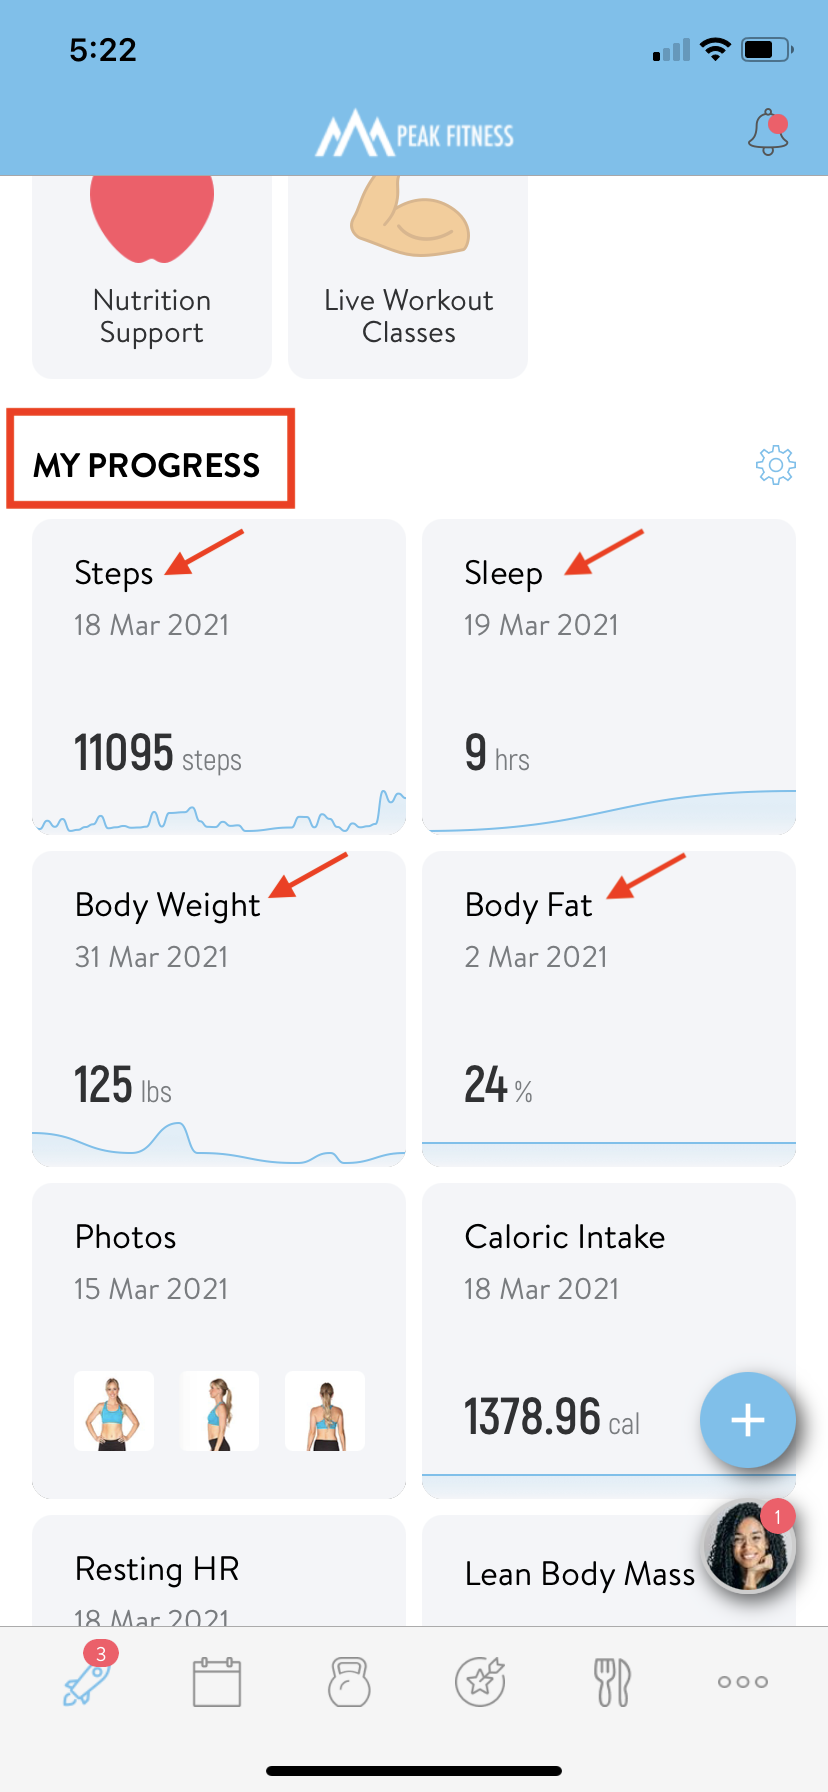Open the three-dots more tab
Screen dimensions: 828x1792
(x=743, y=1681)
